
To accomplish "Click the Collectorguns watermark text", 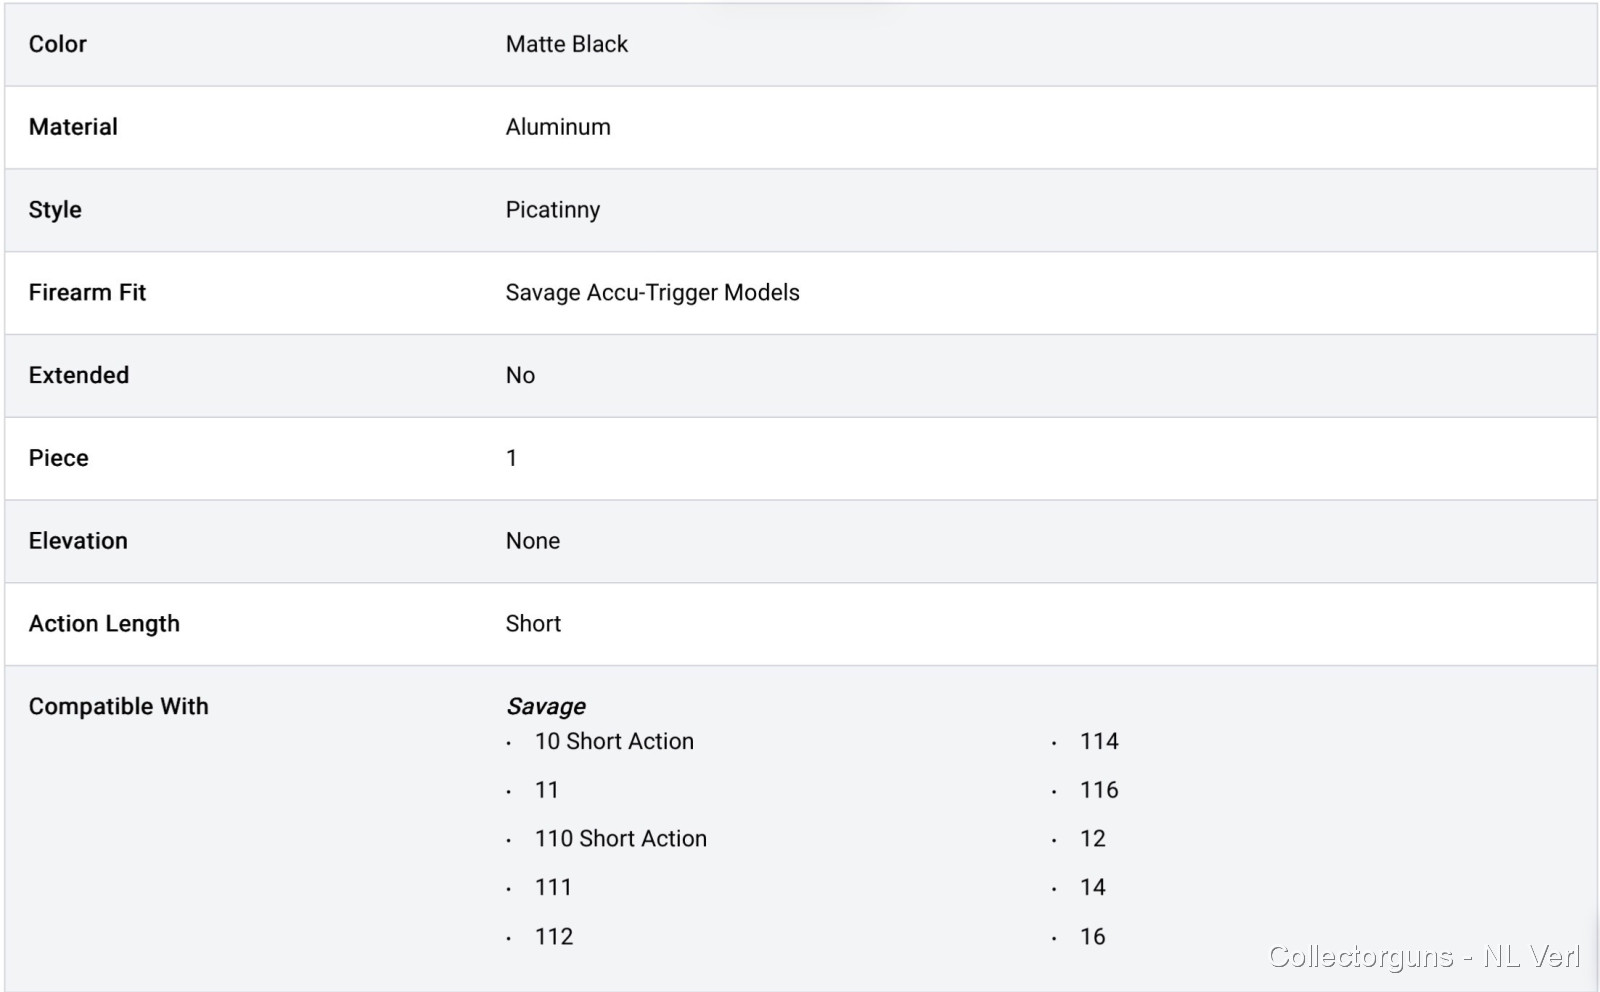I will (1423, 957).
